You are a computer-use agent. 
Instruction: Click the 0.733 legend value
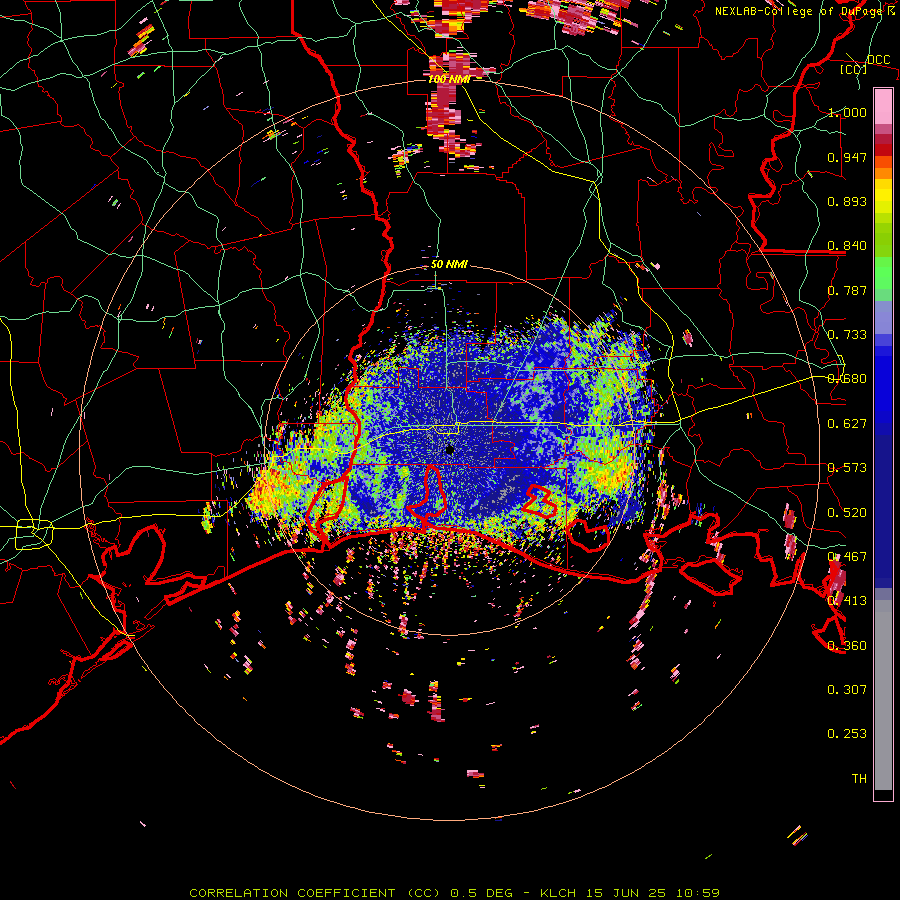pos(847,335)
